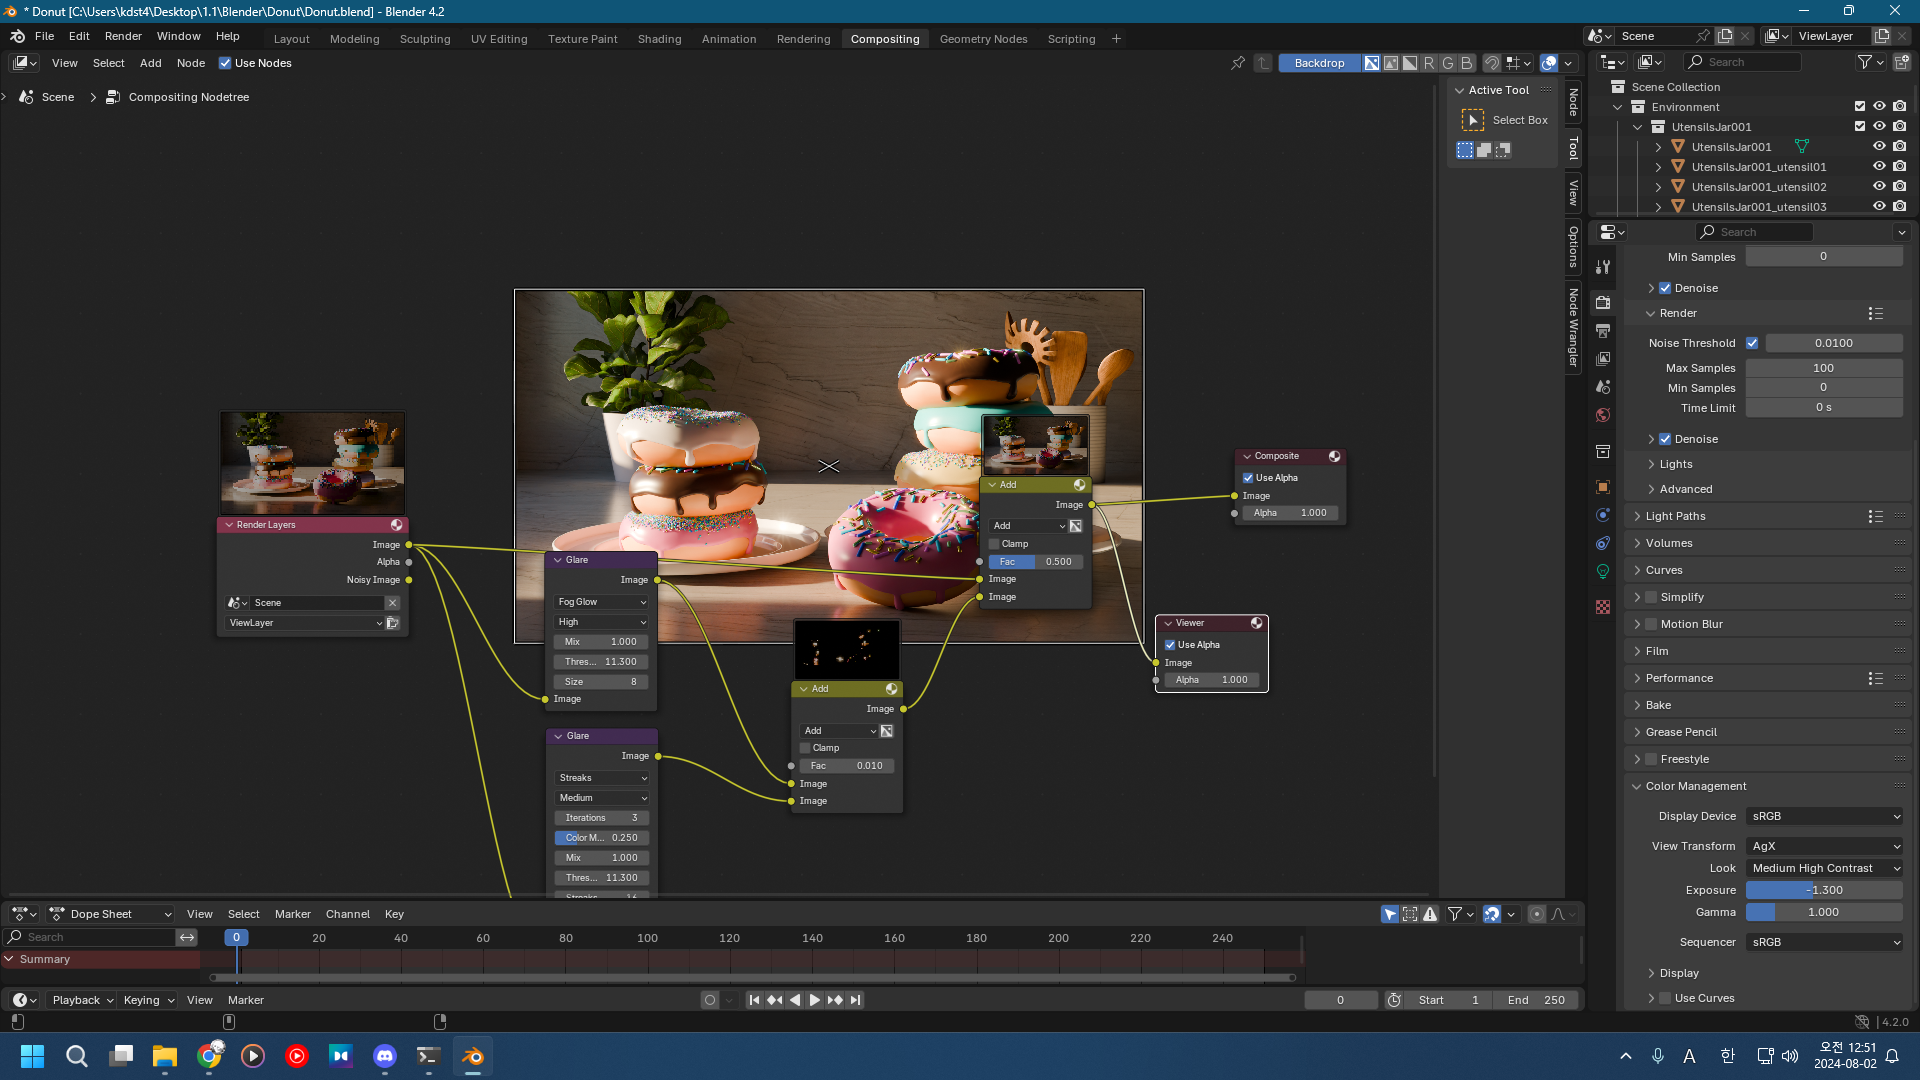Screen dimensions: 1920x1080
Task: Uncheck the Use Nodes checkbox
Action: pyautogui.click(x=225, y=63)
